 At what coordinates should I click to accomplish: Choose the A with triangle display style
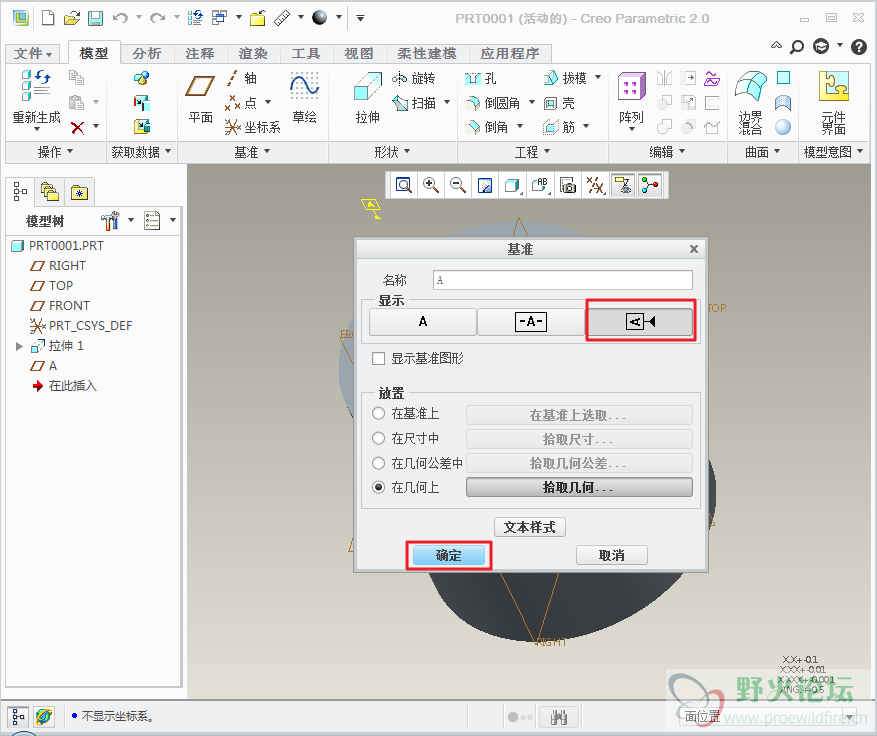point(640,322)
